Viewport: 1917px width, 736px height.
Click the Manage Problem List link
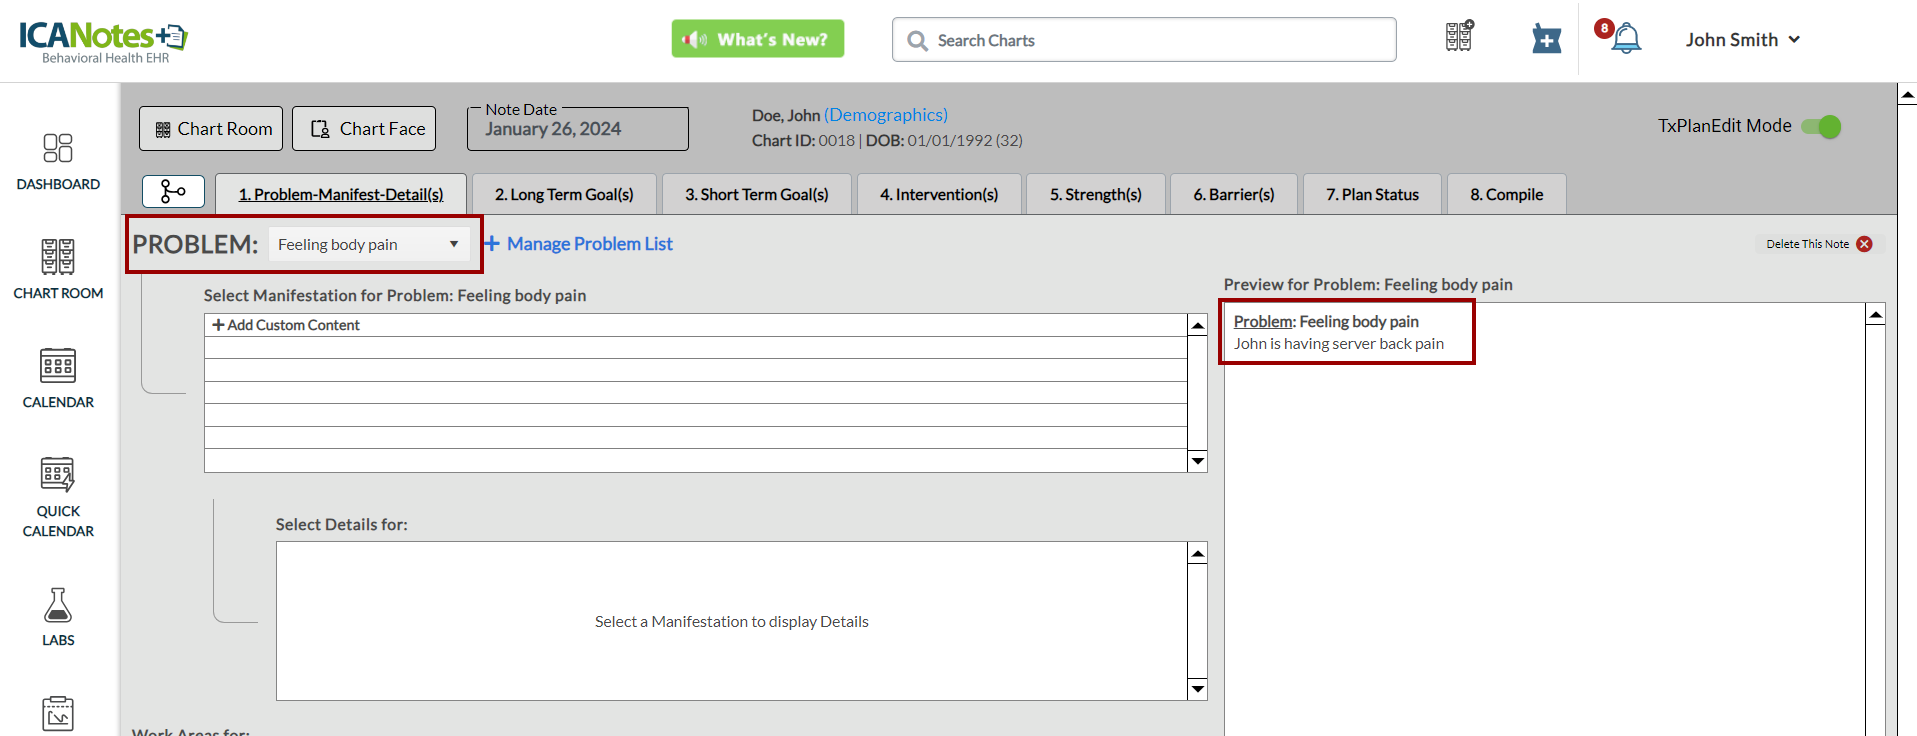point(589,244)
